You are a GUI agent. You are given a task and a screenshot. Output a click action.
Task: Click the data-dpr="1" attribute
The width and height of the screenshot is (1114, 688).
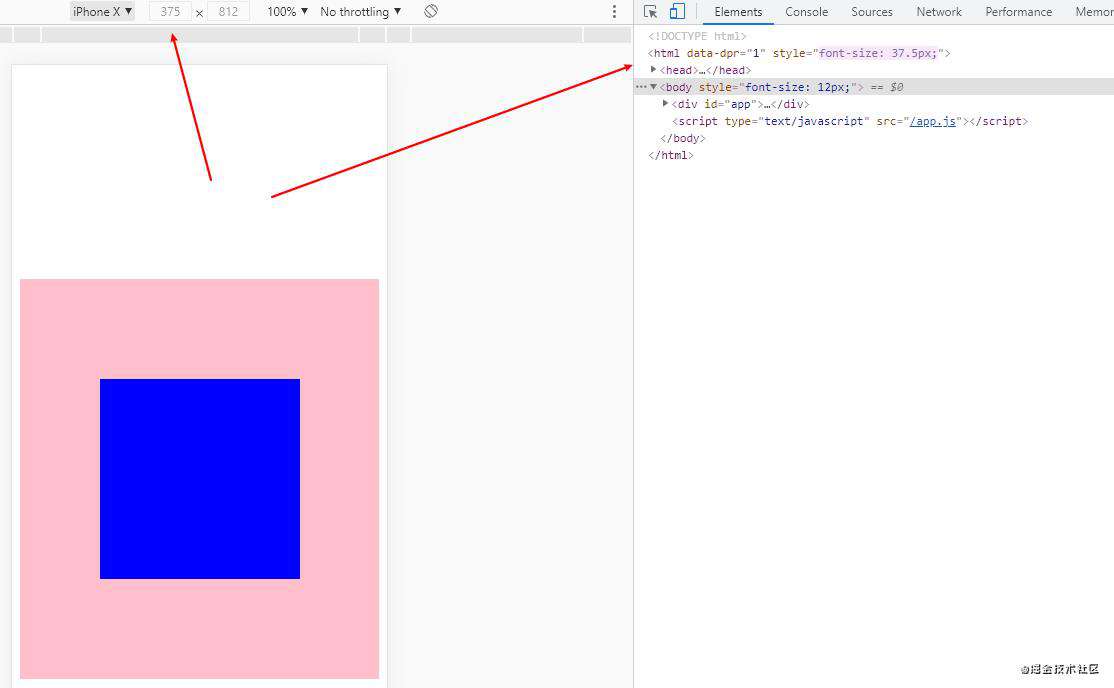click(x=726, y=53)
